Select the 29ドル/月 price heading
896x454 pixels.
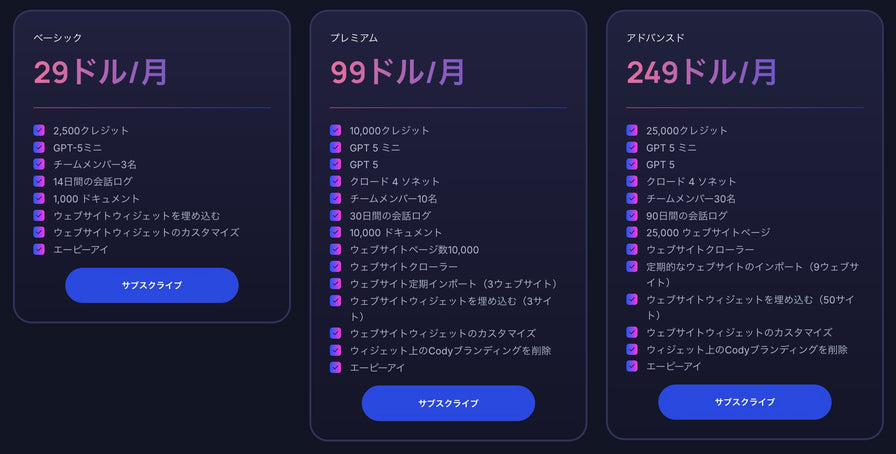point(101,73)
